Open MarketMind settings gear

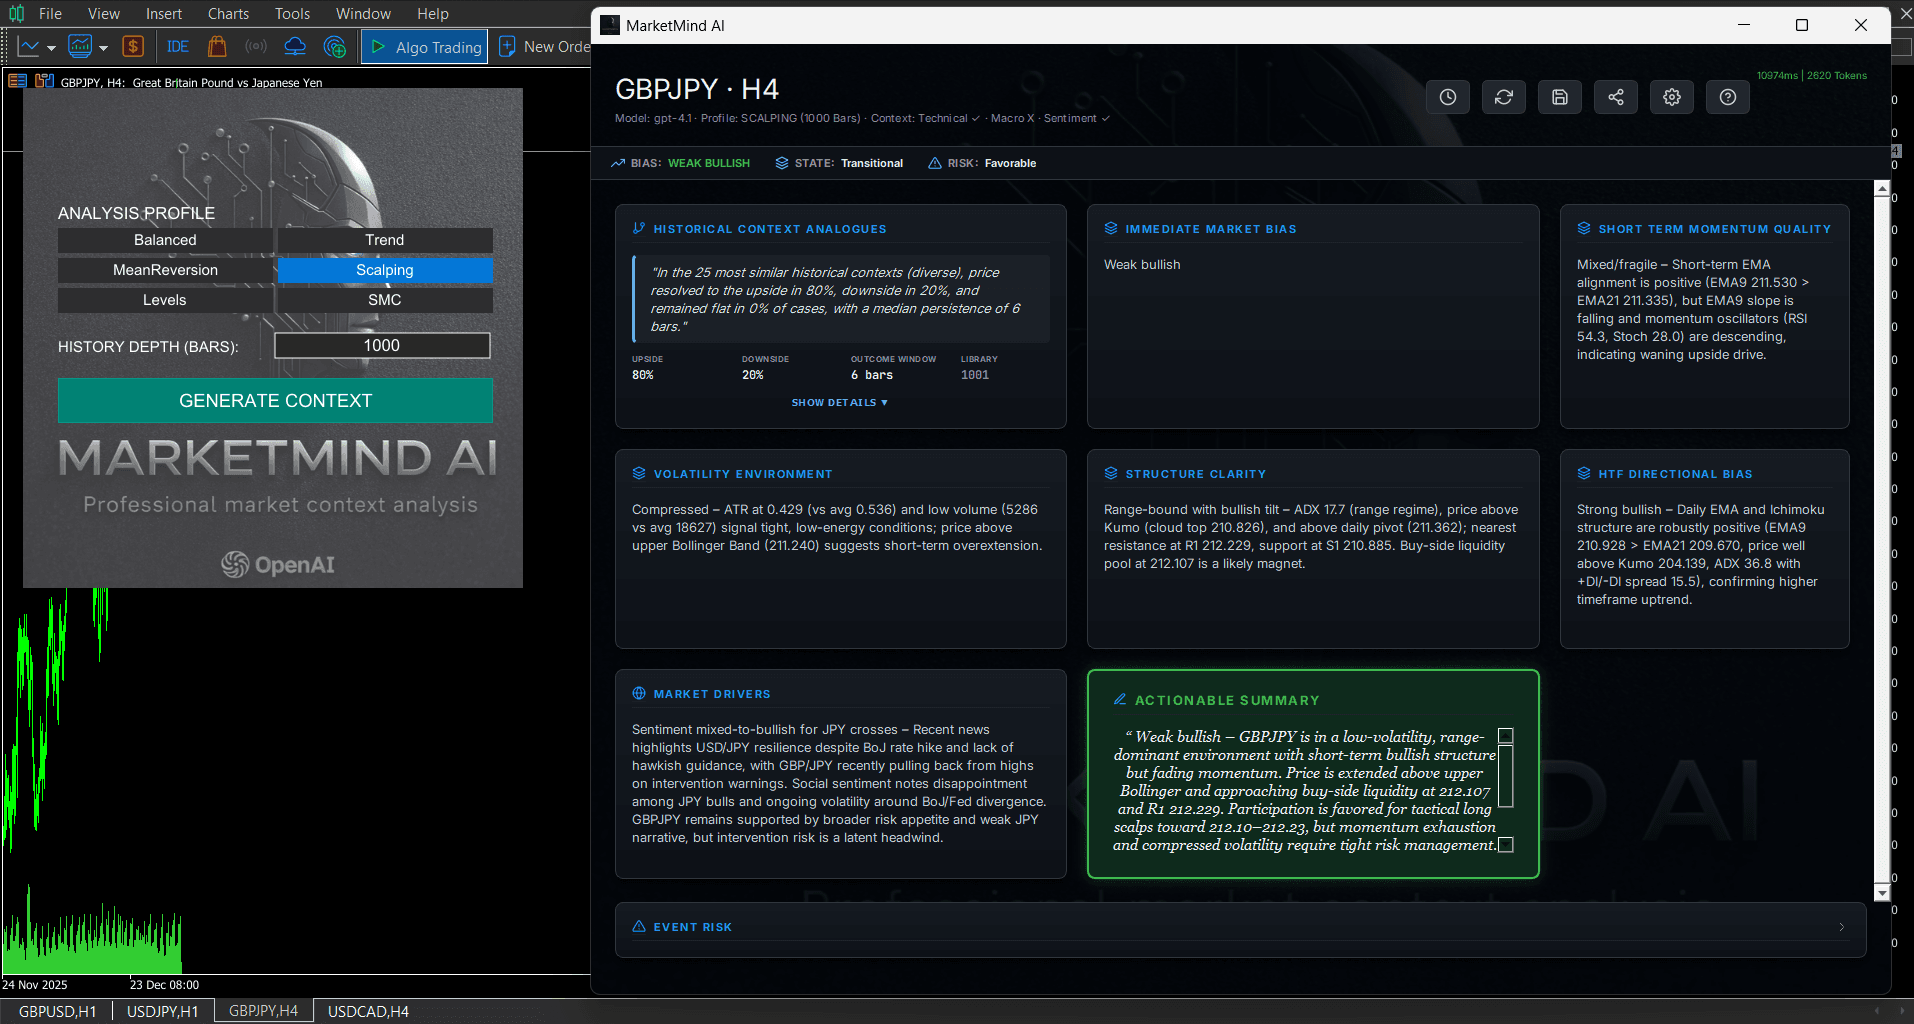coord(1672,97)
